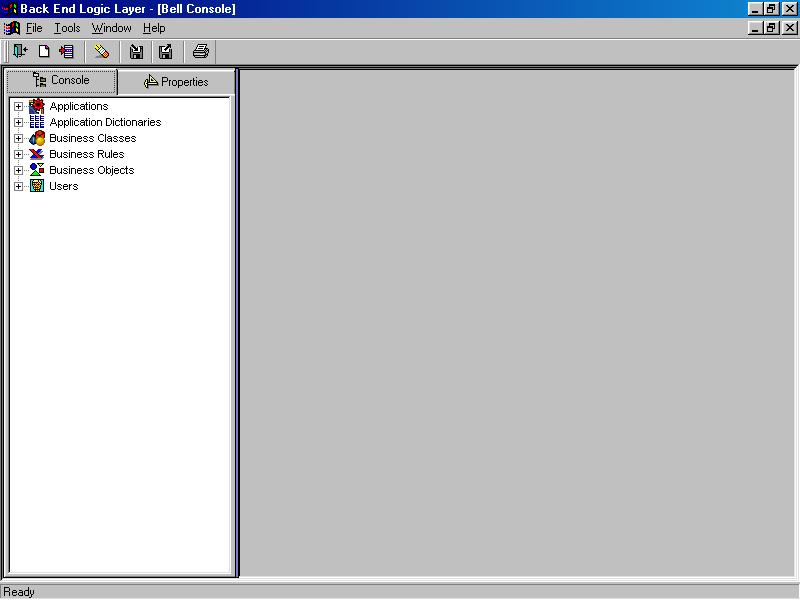Click the Business Objects node icon
The width and height of the screenshot is (800, 600).
point(37,170)
